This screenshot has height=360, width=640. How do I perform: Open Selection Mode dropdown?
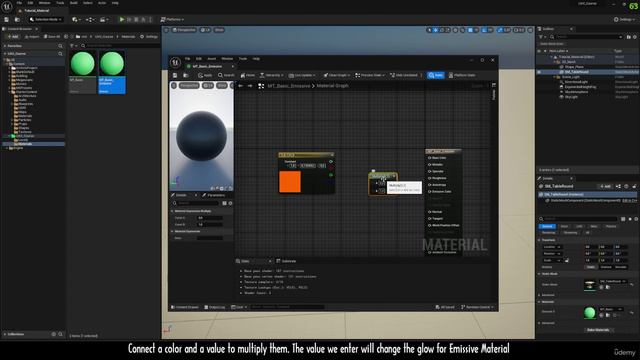(46, 20)
